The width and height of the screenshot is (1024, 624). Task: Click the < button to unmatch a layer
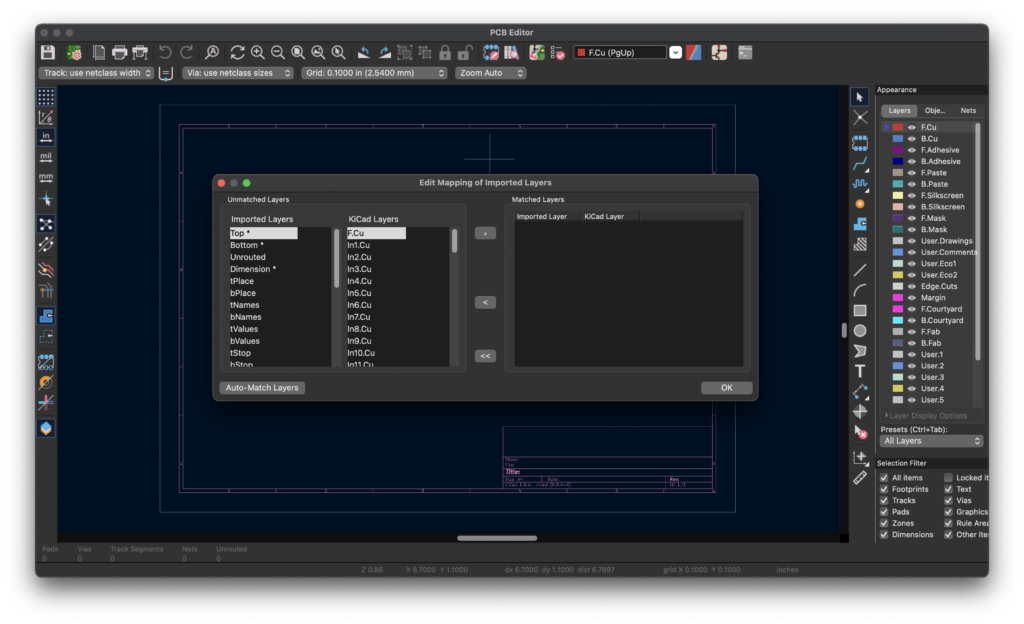[485, 302]
